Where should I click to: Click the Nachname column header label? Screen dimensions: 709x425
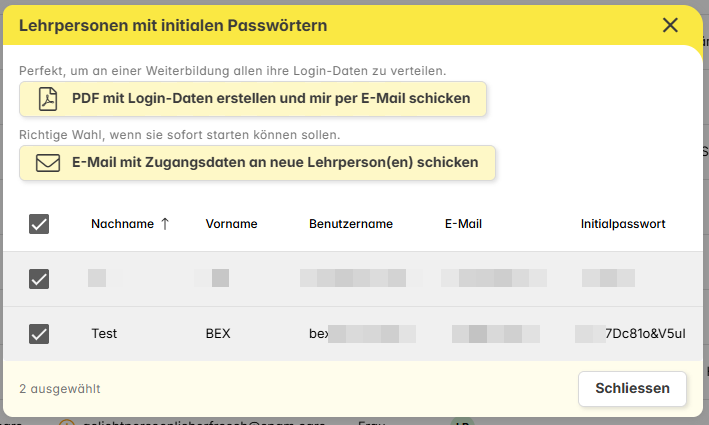[x=121, y=224]
